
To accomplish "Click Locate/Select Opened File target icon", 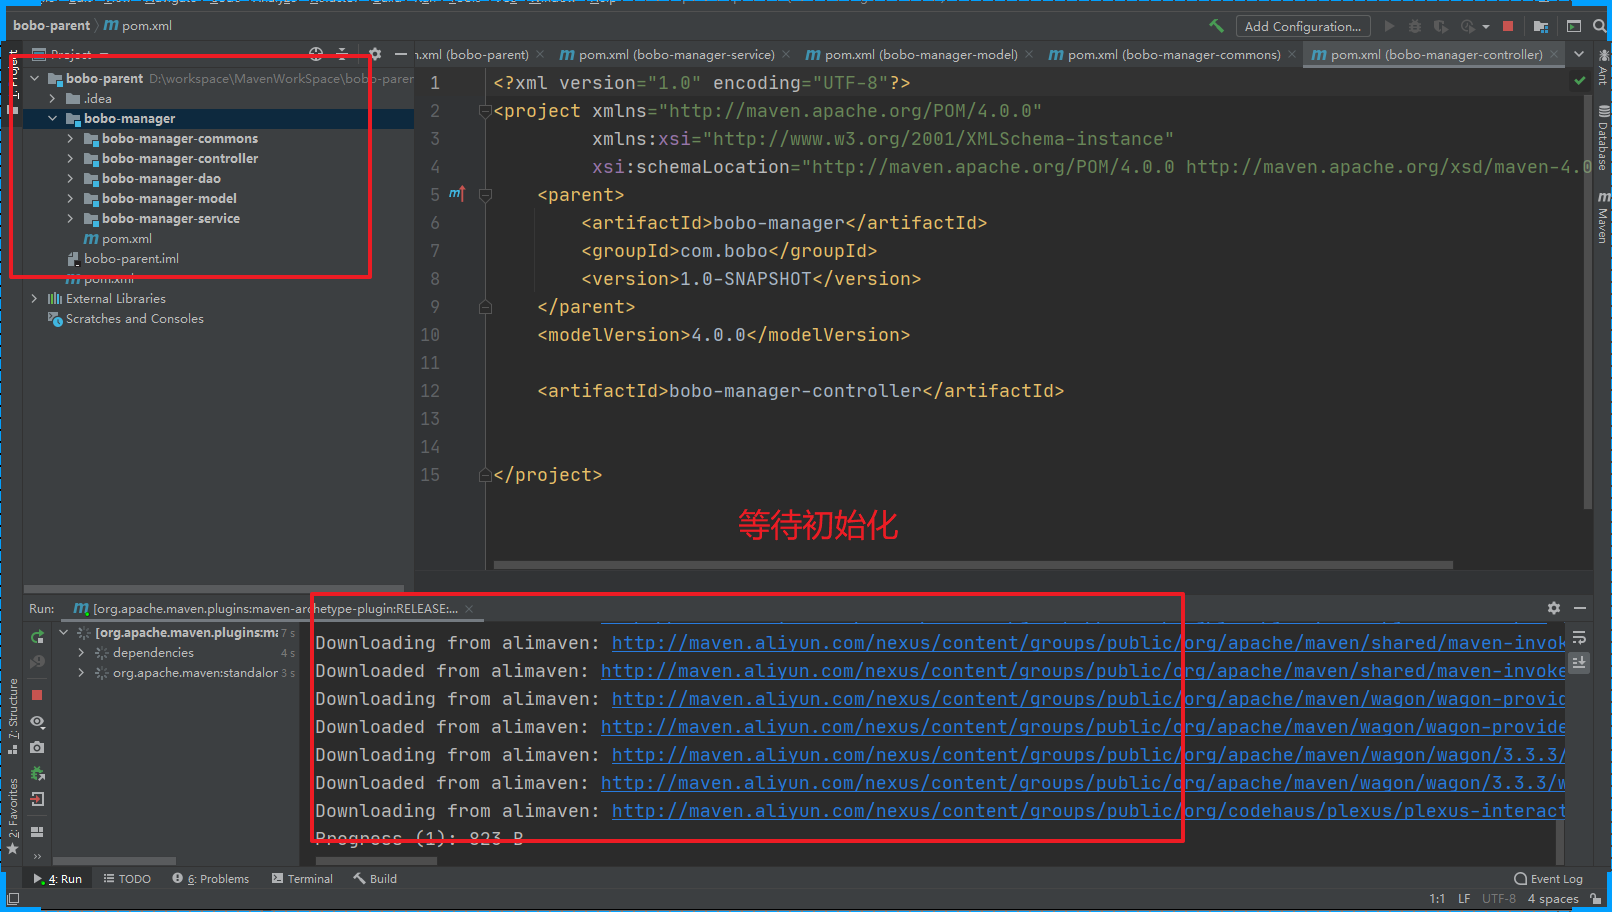I will pos(316,54).
